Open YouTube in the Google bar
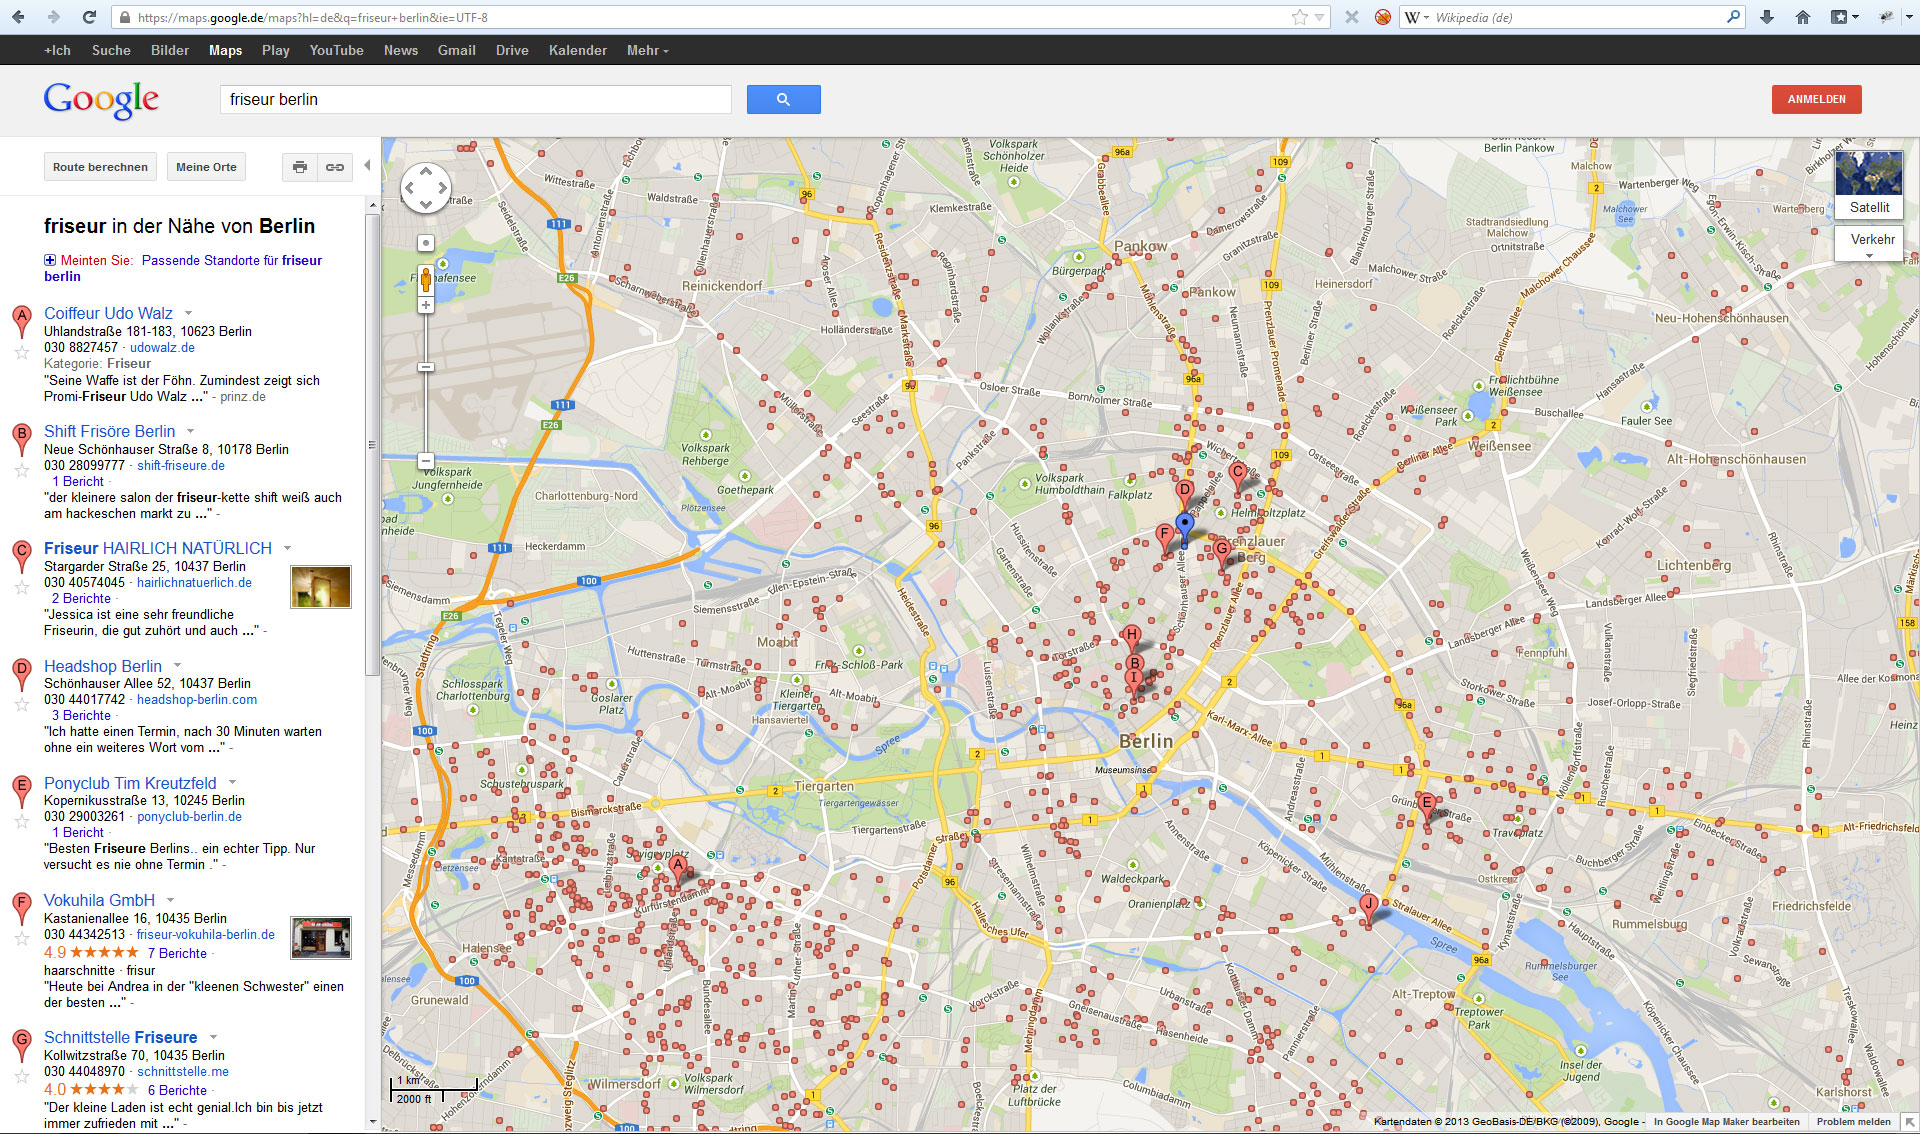The height and width of the screenshot is (1134, 1920). 336,50
